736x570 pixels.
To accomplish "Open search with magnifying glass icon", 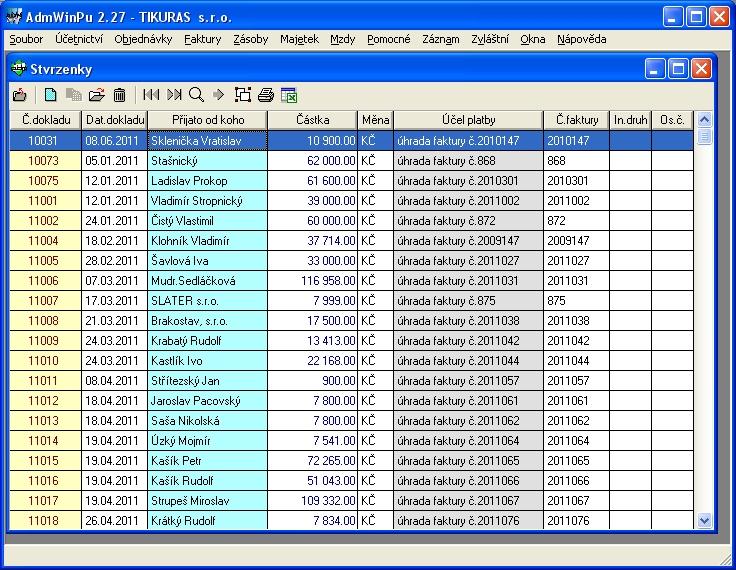I will pyautogui.click(x=197, y=95).
